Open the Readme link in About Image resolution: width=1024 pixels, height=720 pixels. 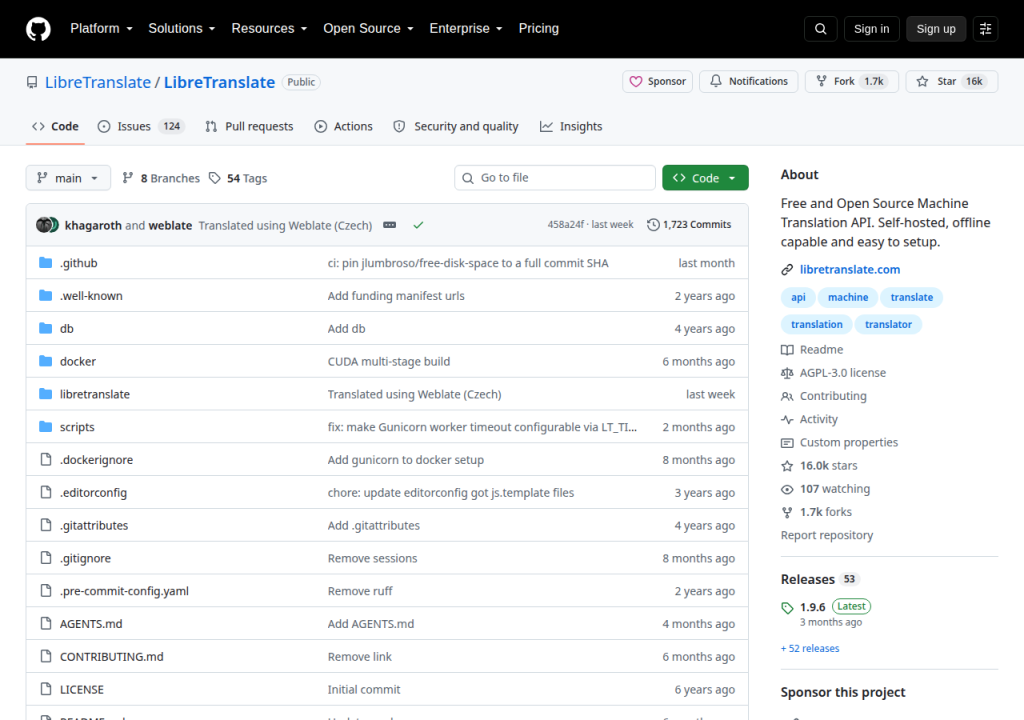[x=812, y=350]
